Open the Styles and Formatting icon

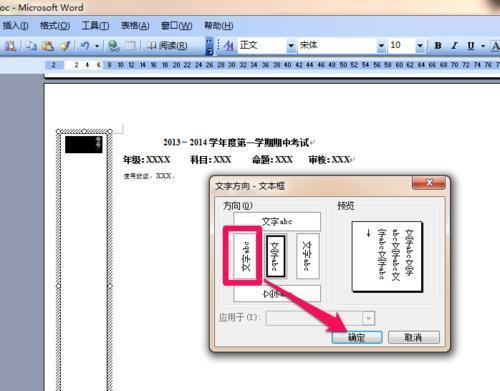click(x=229, y=46)
